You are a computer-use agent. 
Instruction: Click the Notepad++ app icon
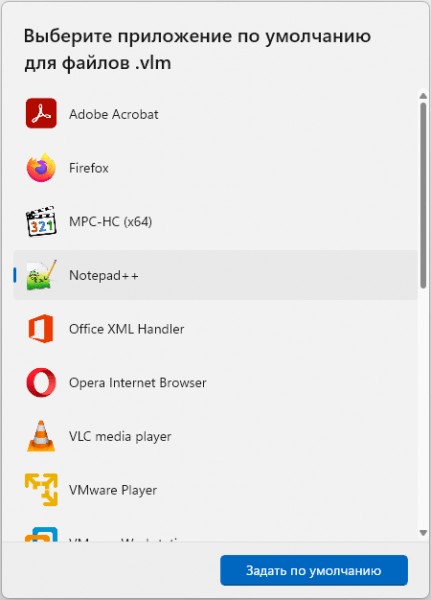pos(41,275)
